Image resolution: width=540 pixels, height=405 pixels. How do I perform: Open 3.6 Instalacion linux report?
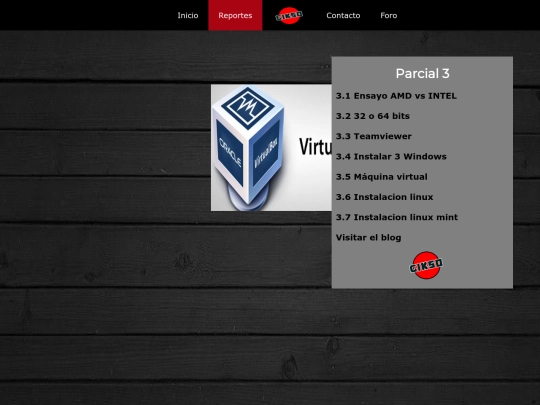(384, 197)
